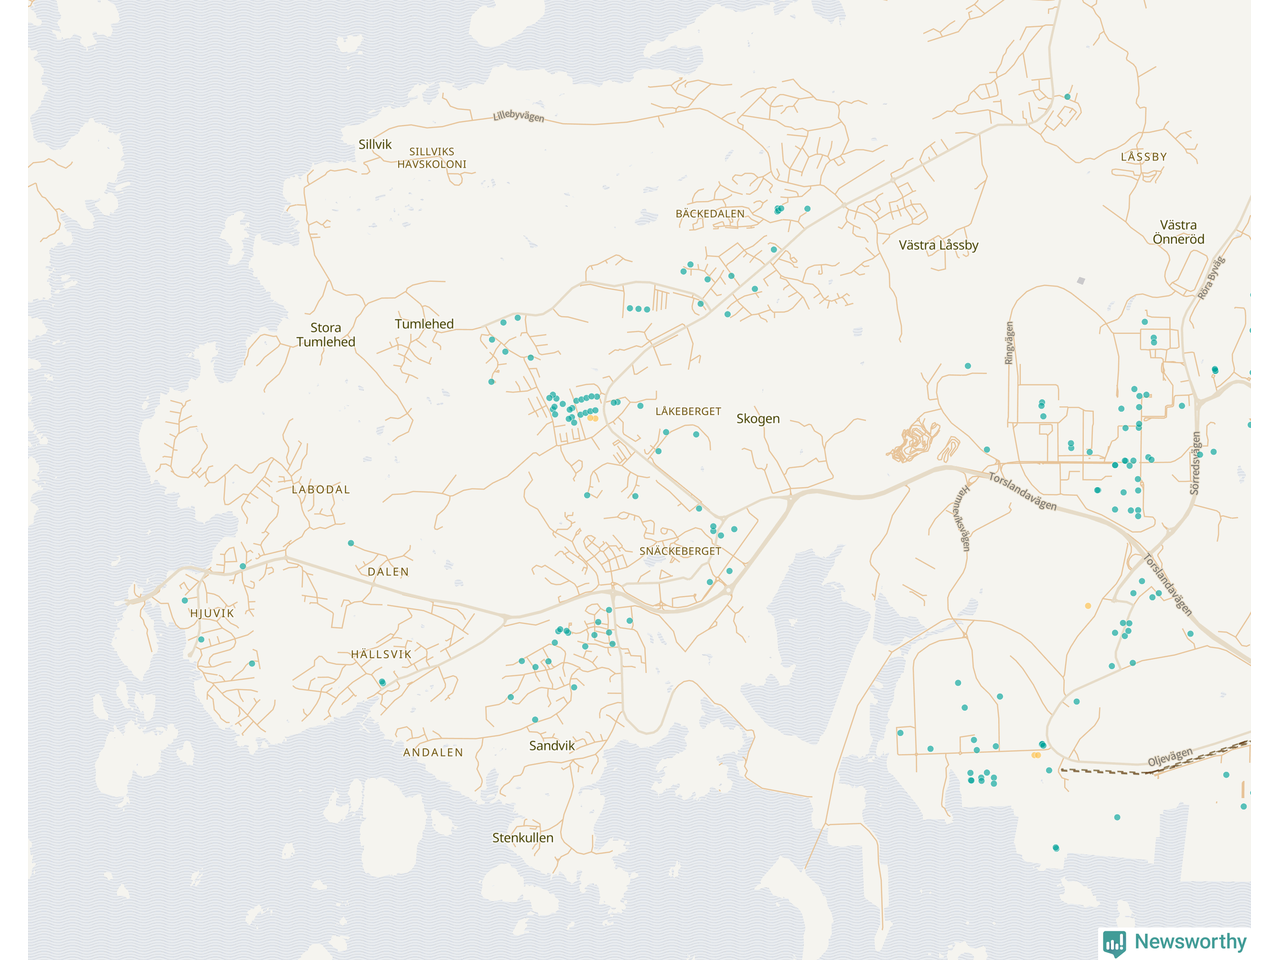Click the Stenkullen place label

pos(523,838)
